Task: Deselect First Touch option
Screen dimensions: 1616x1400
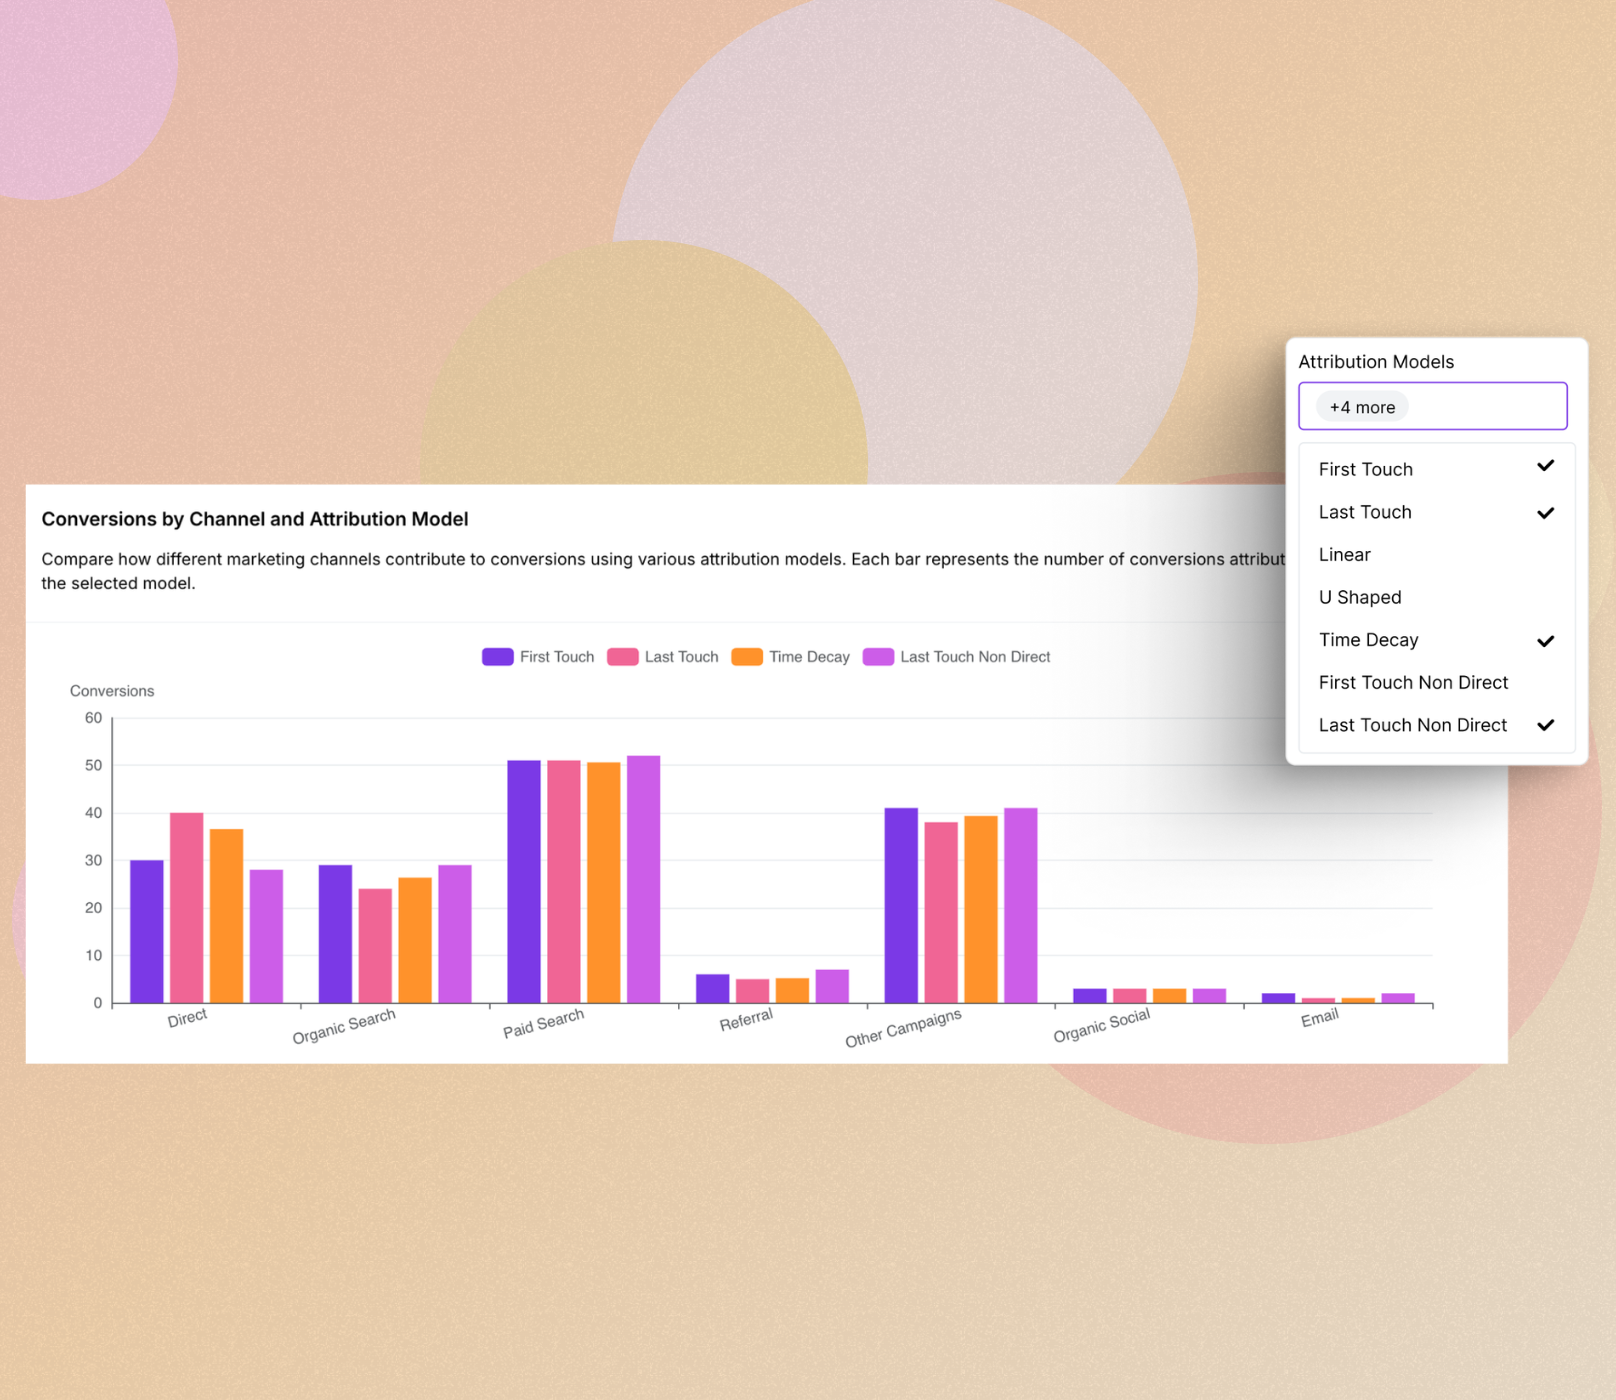Action: [x=1436, y=469]
